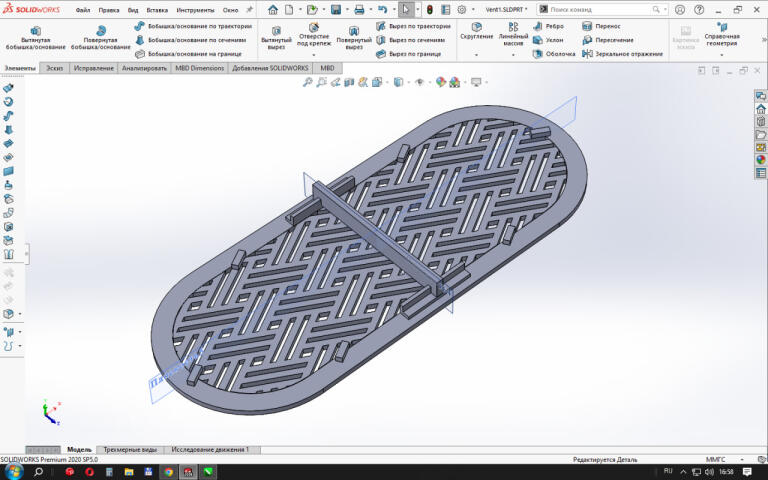Click Отверстие под крепеж tool
This screenshot has width=768, height=480.
[313, 34]
